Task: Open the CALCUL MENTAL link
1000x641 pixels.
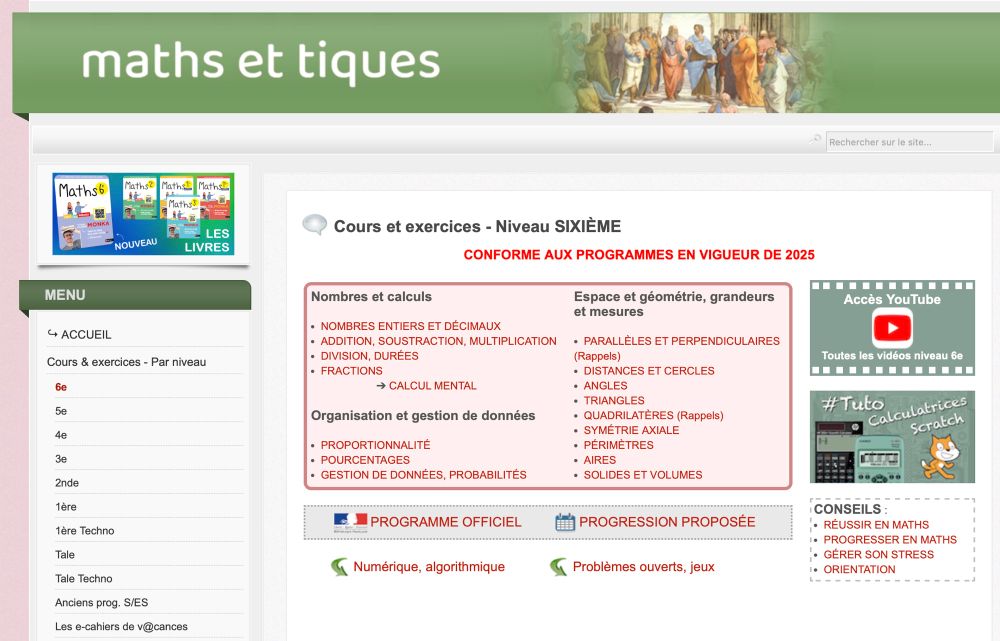Action: [x=432, y=386]
